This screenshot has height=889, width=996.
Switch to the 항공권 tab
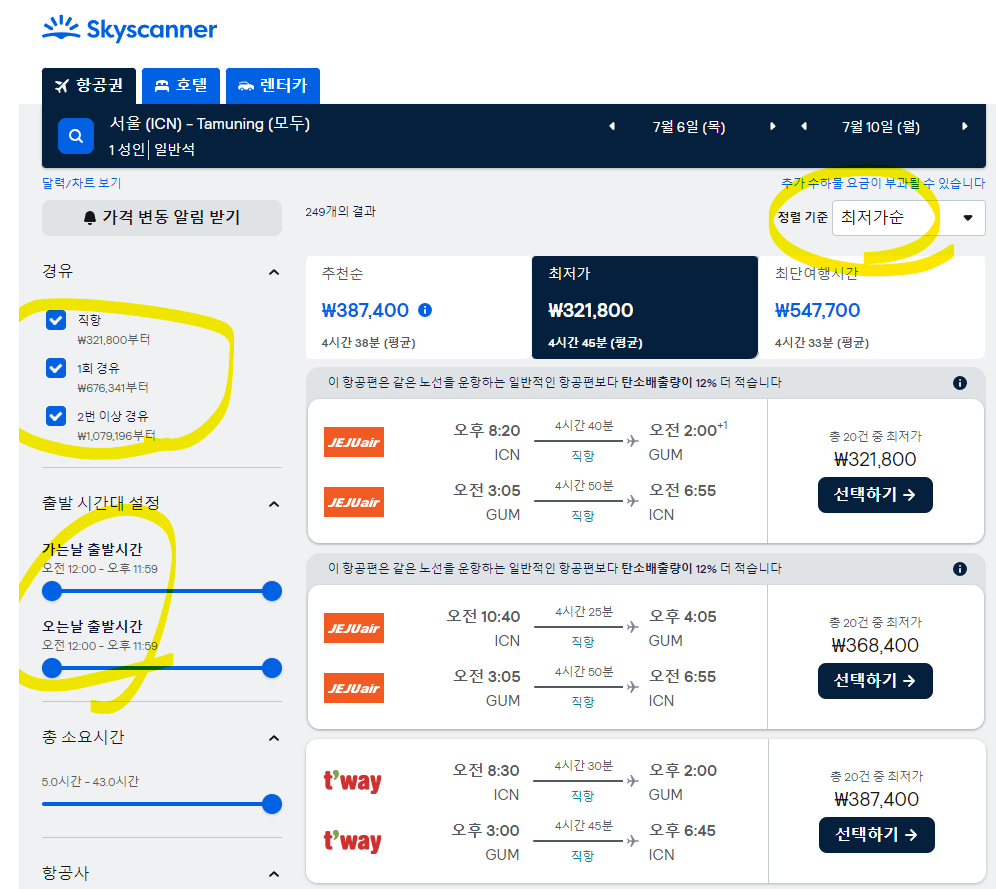(89, 86)
